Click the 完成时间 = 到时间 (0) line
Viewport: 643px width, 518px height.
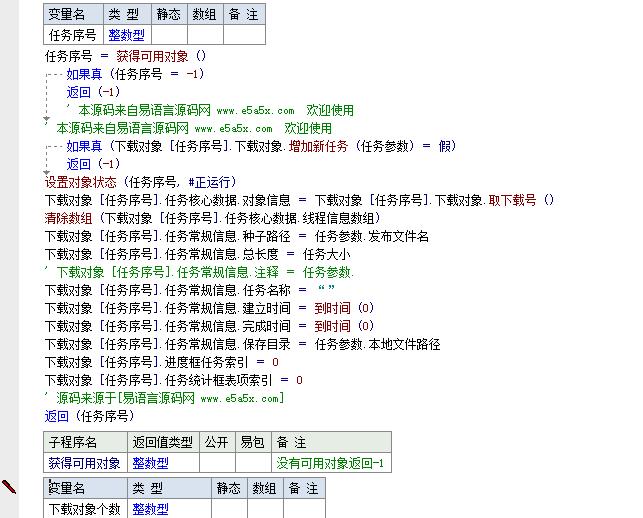pos(210,326)
